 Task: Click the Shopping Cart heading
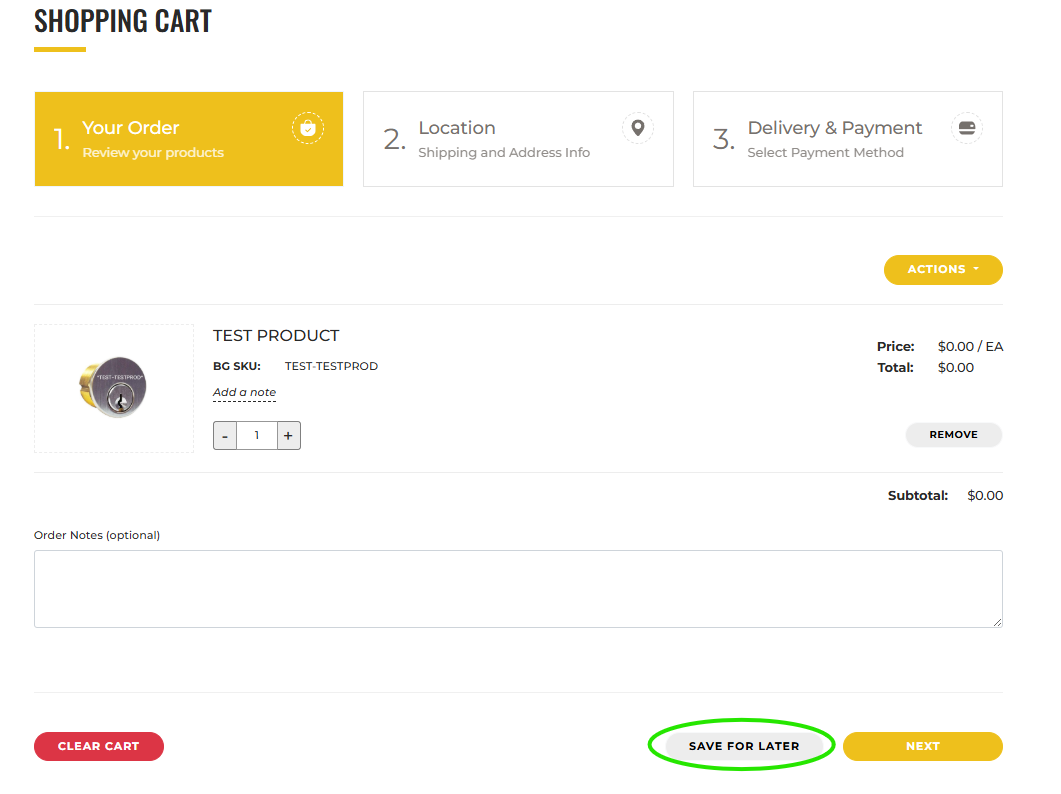coord(123,21)
